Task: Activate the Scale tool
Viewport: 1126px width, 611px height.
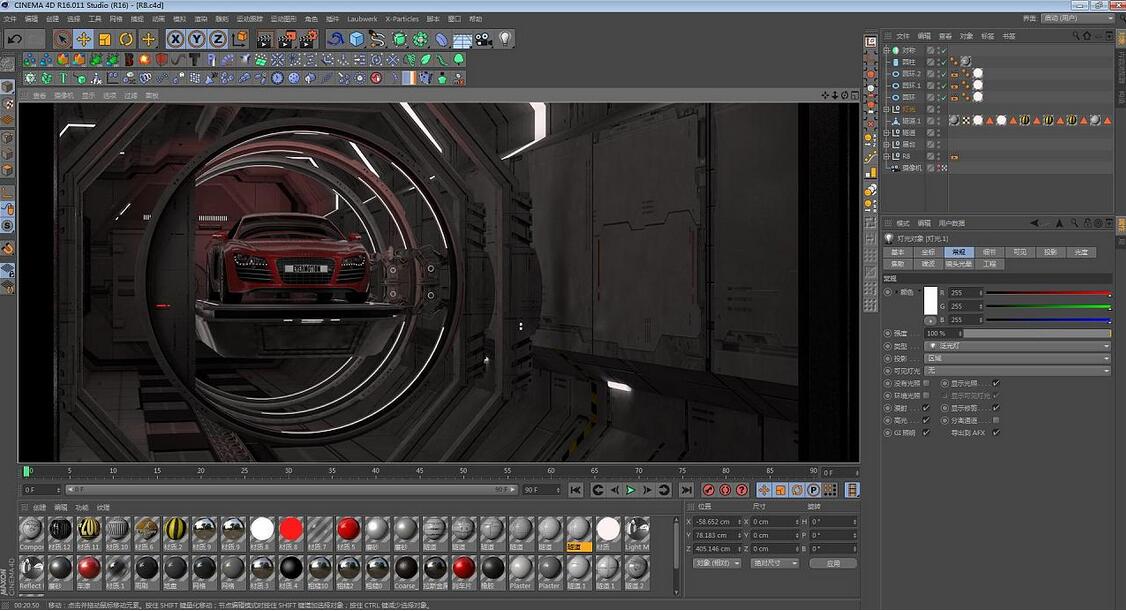Action: (105, 39)
